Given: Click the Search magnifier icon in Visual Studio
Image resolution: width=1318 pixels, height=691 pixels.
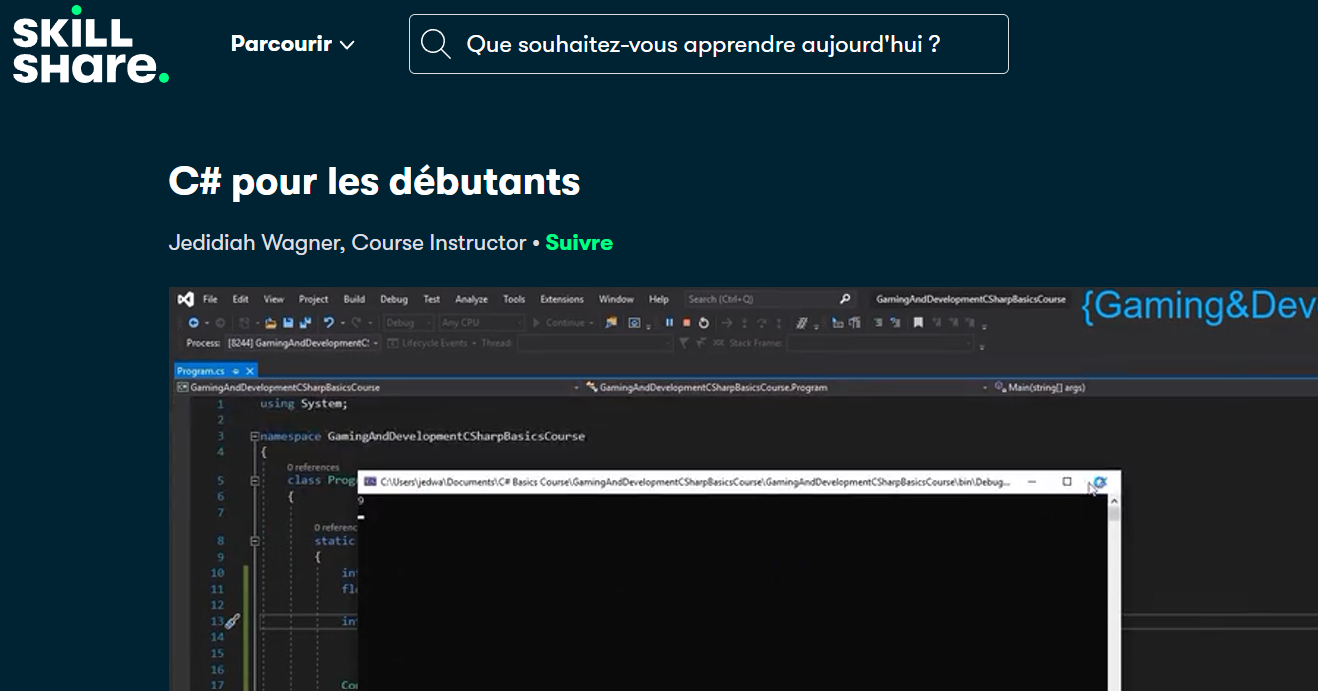Looking at the screenshot, I should click(x=845, y=299).
